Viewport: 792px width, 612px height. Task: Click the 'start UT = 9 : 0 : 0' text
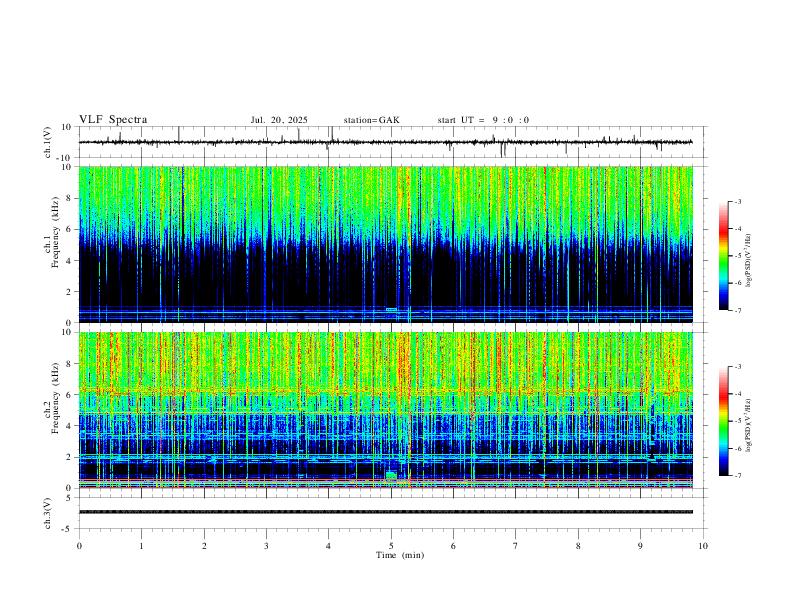(x=483, y=120)
